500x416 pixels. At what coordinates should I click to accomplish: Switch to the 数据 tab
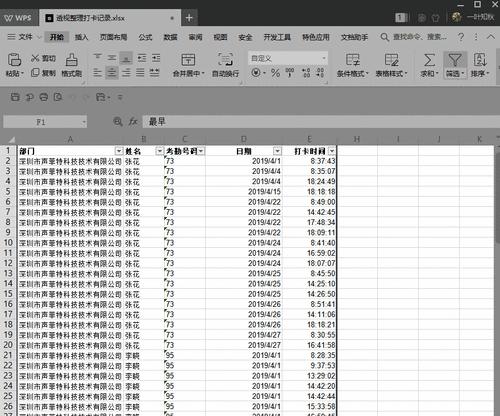pos(170,37)
